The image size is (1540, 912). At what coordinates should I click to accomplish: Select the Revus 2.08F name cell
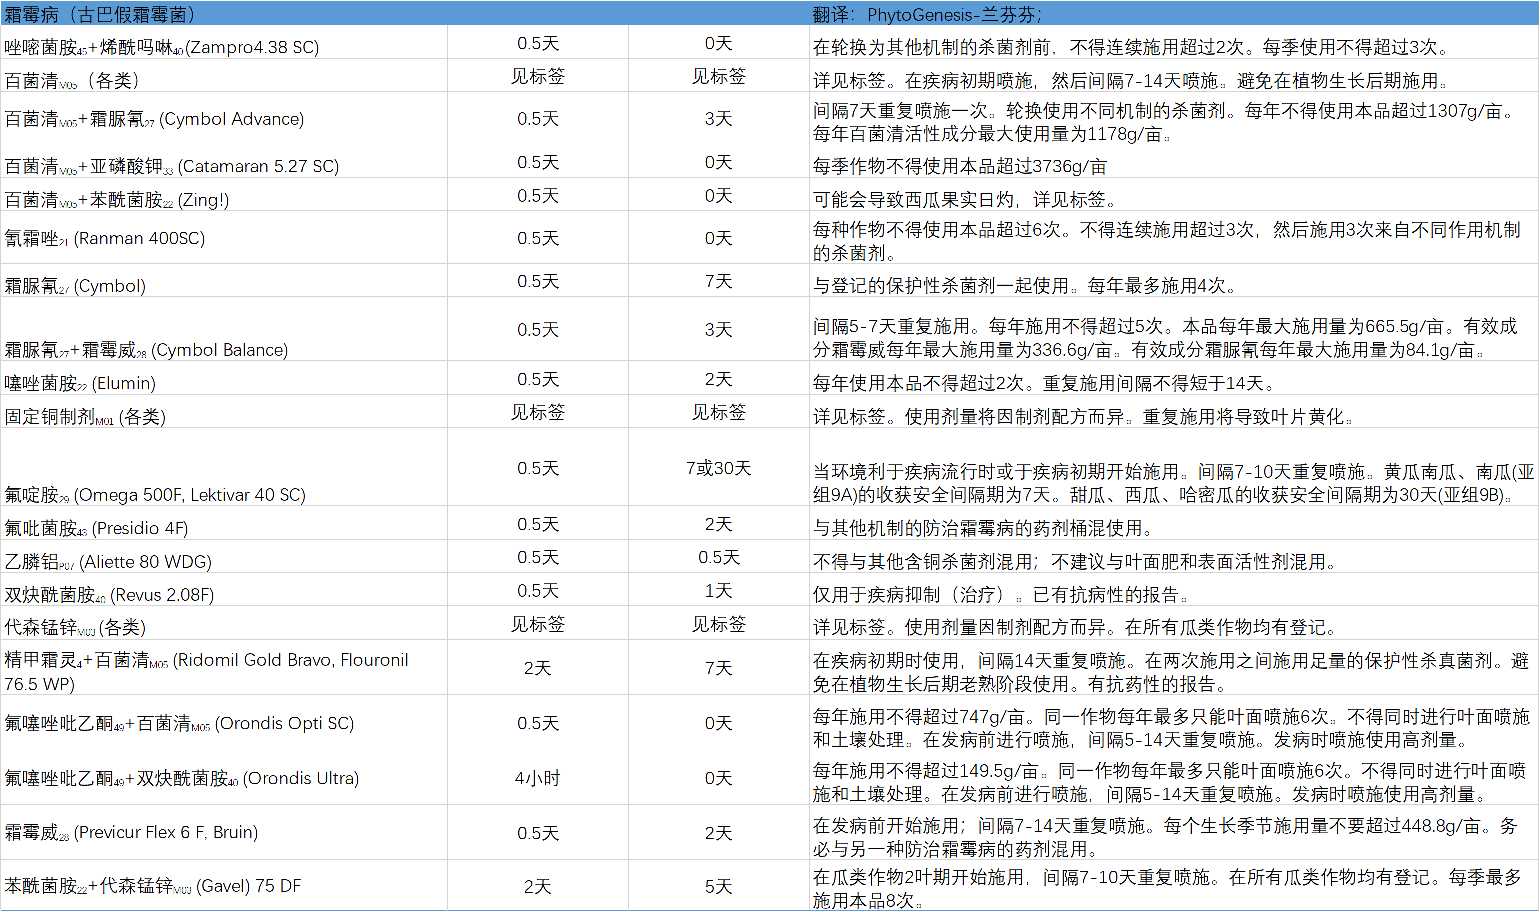pyautogui.click(x=109, y=595)
